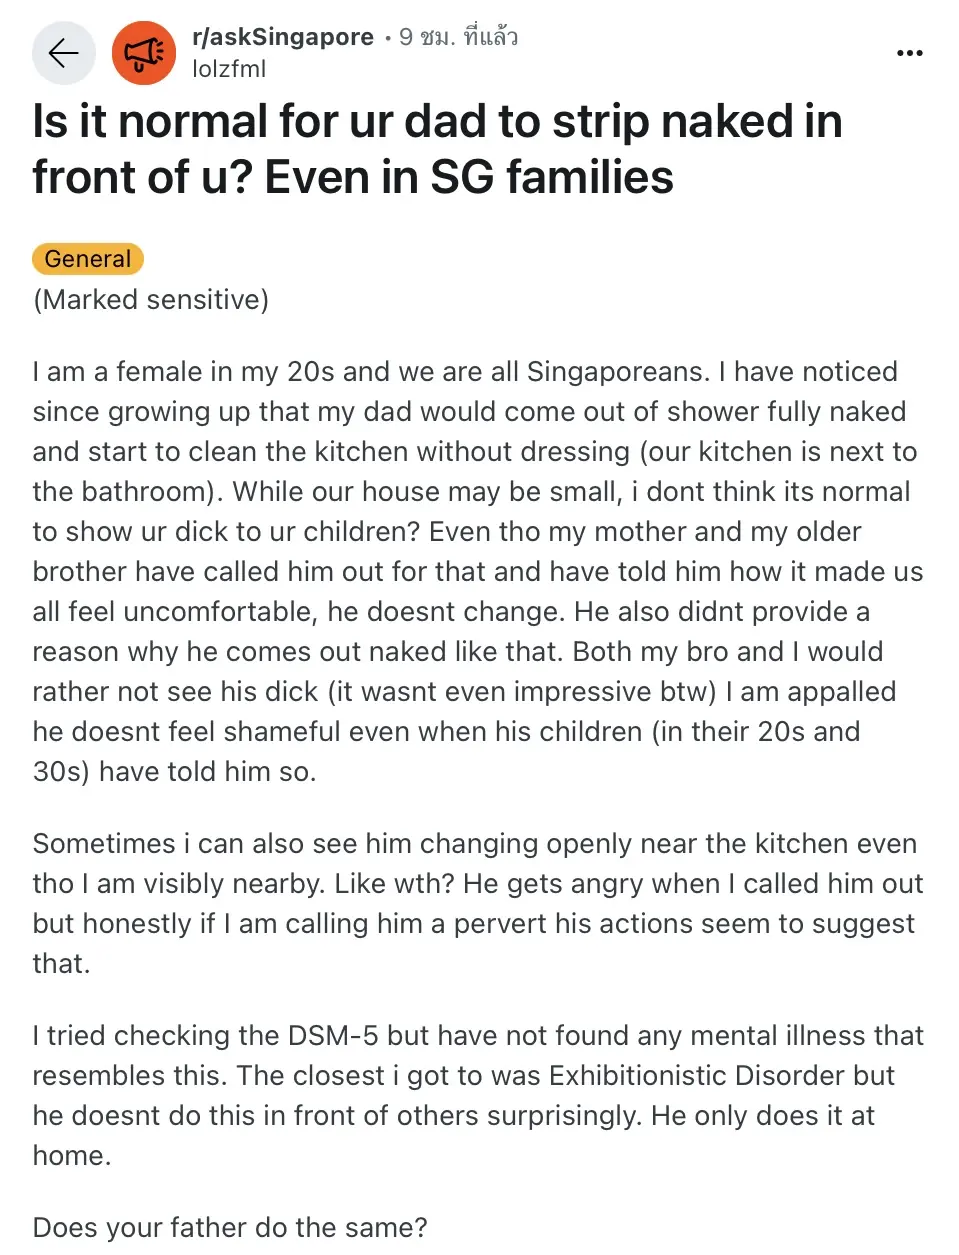Image resolution: width=959 pixels, height=1255 pixels.
Task: Open the three-dot post options menu
Action: (x=910, y=53)
